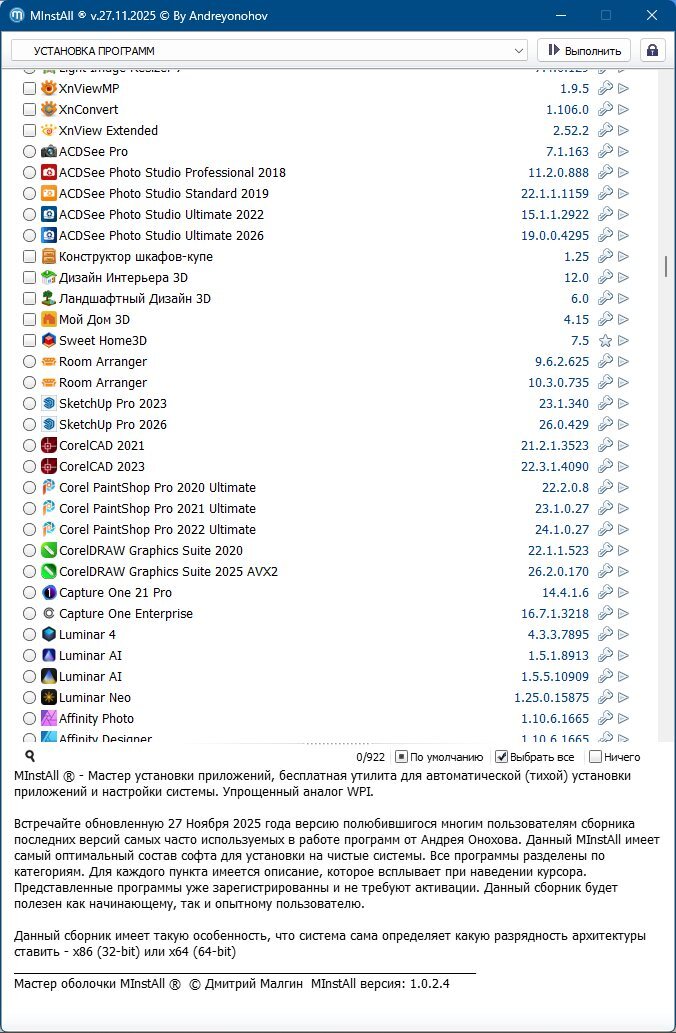
Task: Click the play arrow for Capture One Enterprise
Action: 624,614
